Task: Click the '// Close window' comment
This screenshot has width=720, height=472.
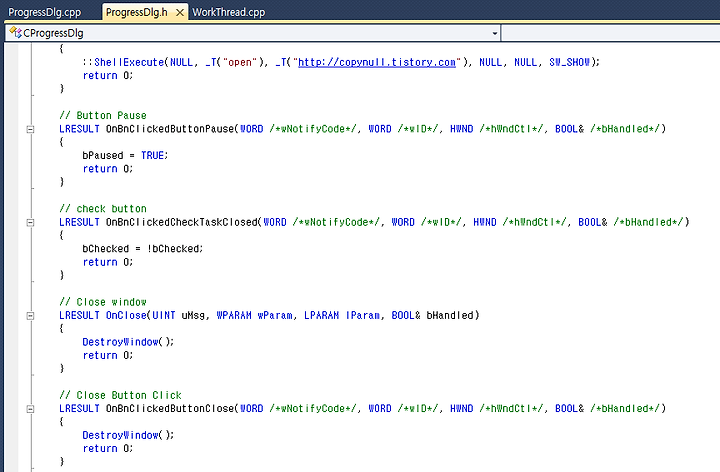Action: [103, 302]
